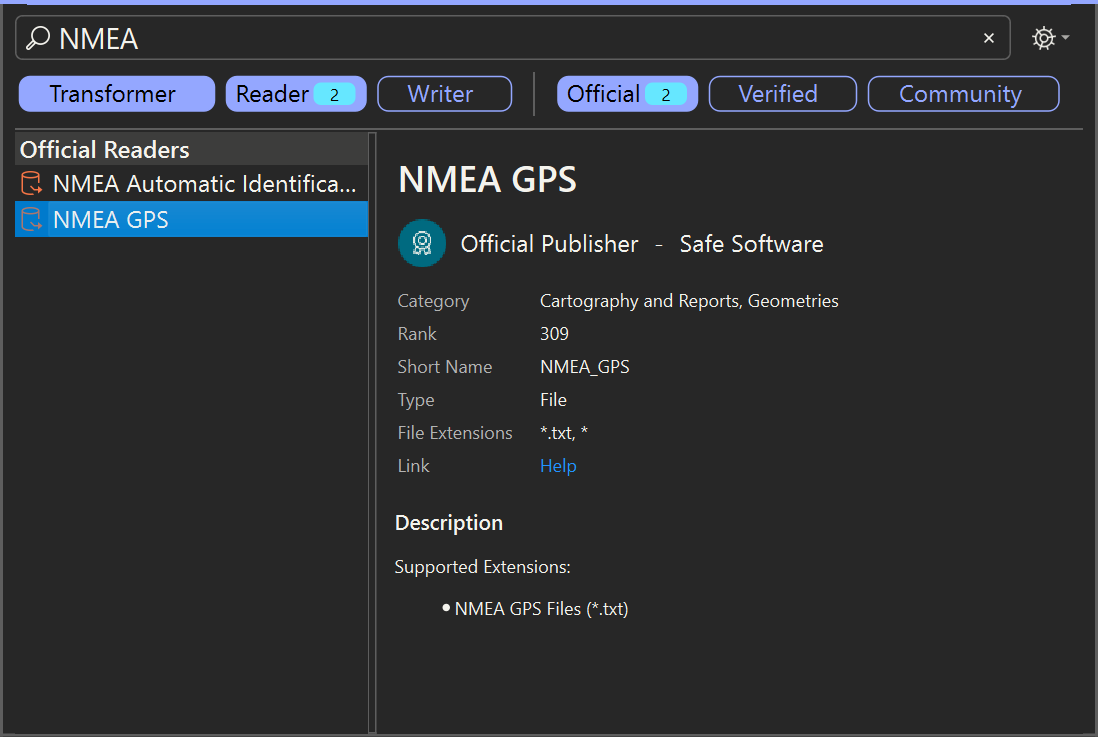Toggle the Writer filter
Image resolution: width=1098 pixels, height=737 pixels.
[445, 94]
